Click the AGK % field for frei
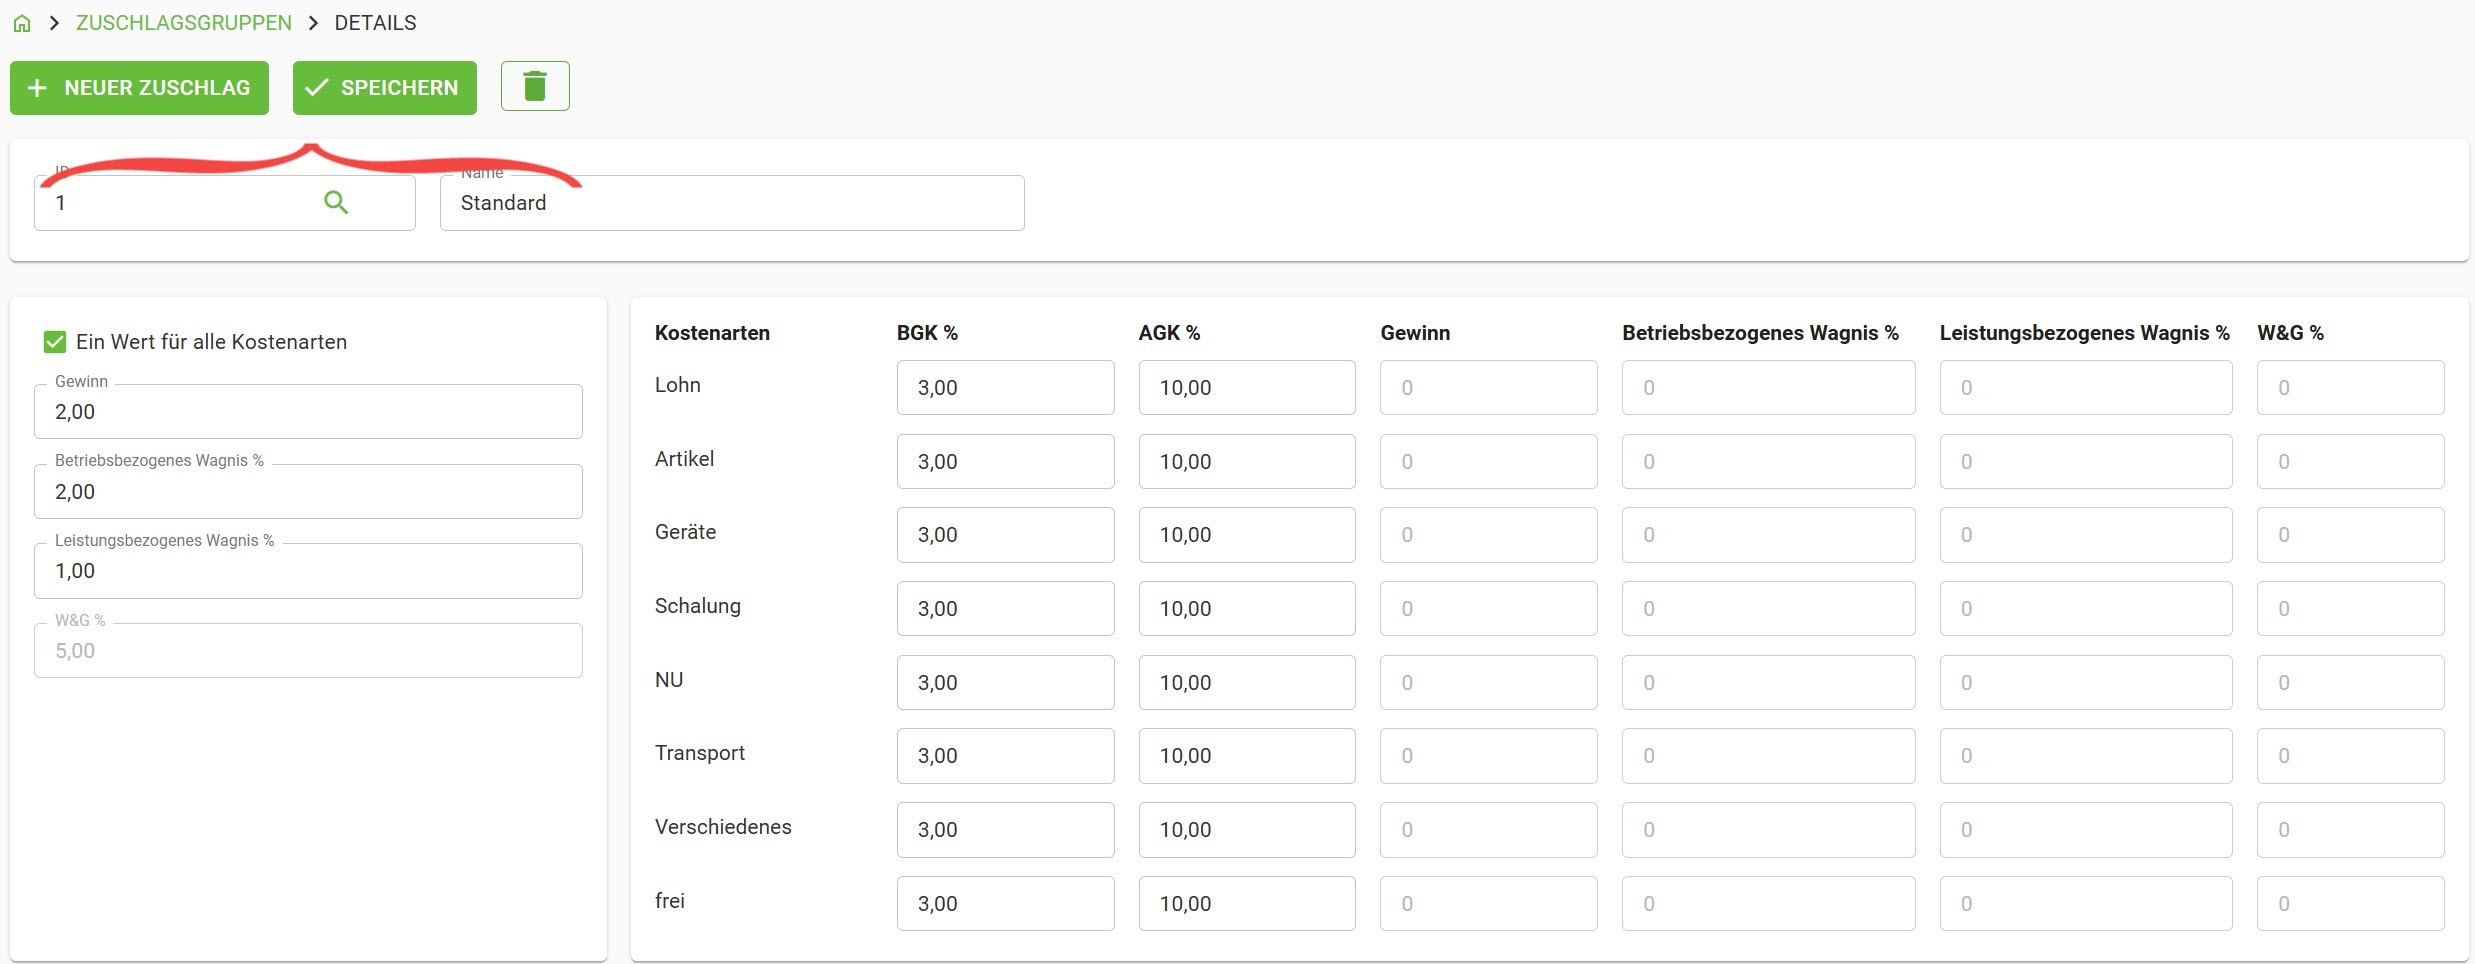This screenshot has width=2475, height=964. (1246, 904)
